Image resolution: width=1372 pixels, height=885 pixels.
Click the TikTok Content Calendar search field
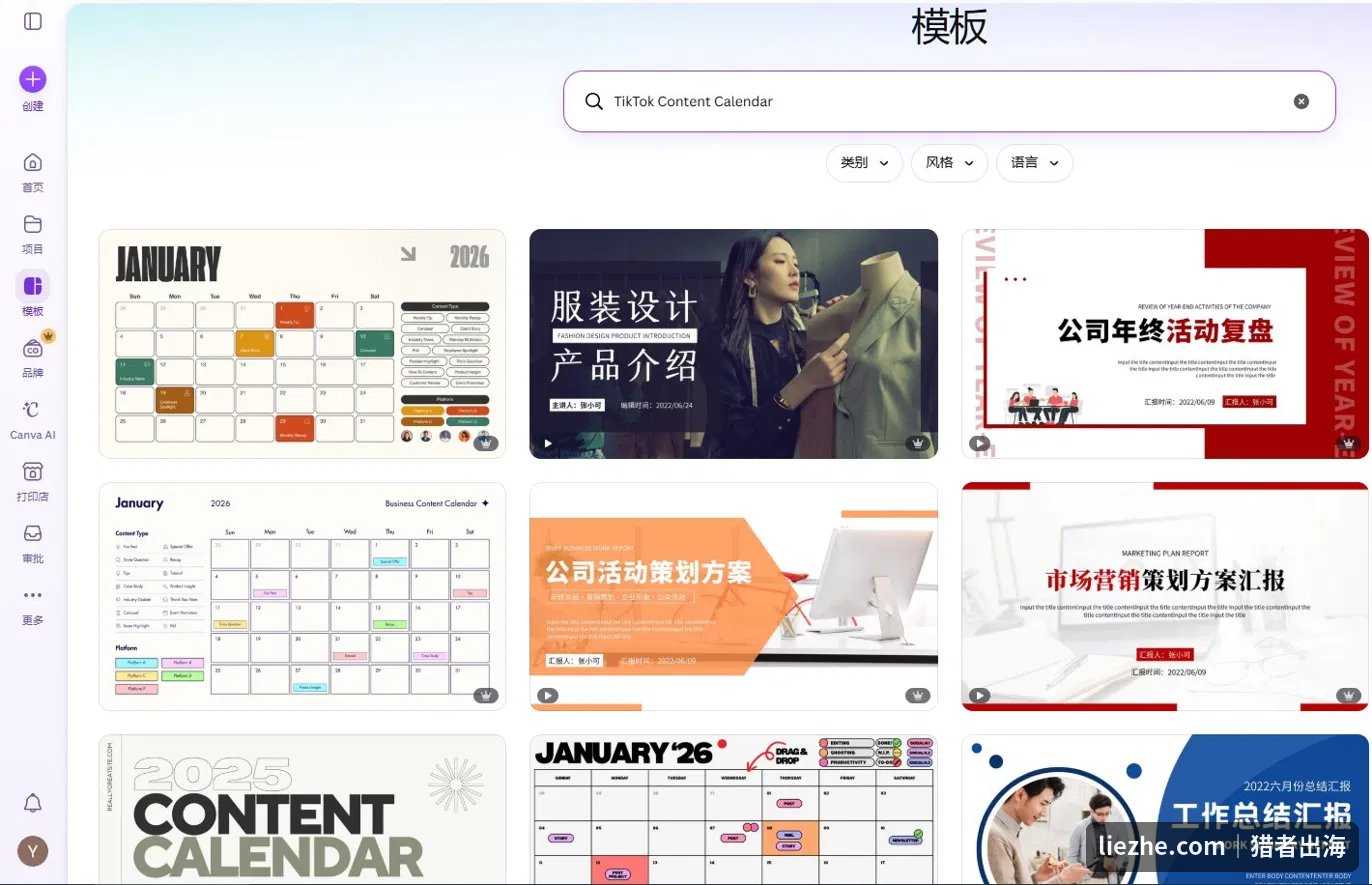click(949, 101)
